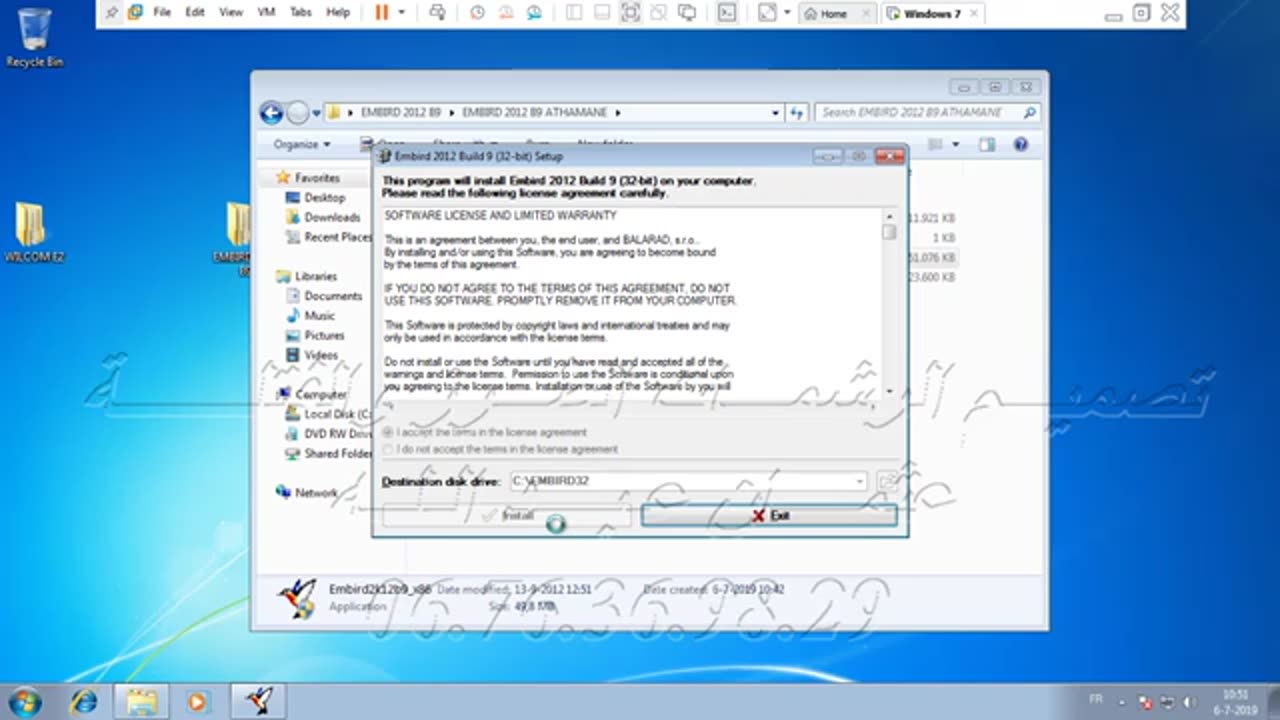Open the VMware File menu
The height and width of the screenshot is (720, 1280).
click(162, 13)
